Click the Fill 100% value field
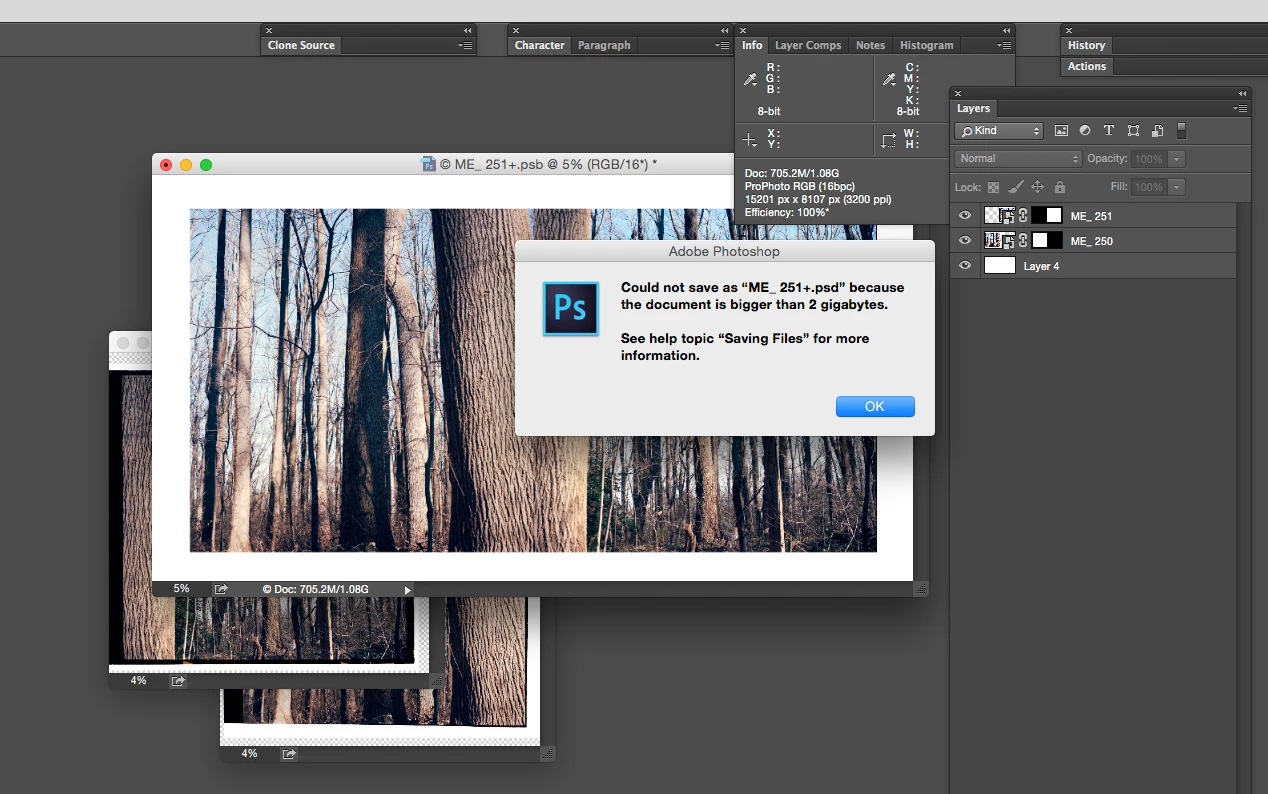Screen dimensions: 1268x794 (x=1149, y=187)
